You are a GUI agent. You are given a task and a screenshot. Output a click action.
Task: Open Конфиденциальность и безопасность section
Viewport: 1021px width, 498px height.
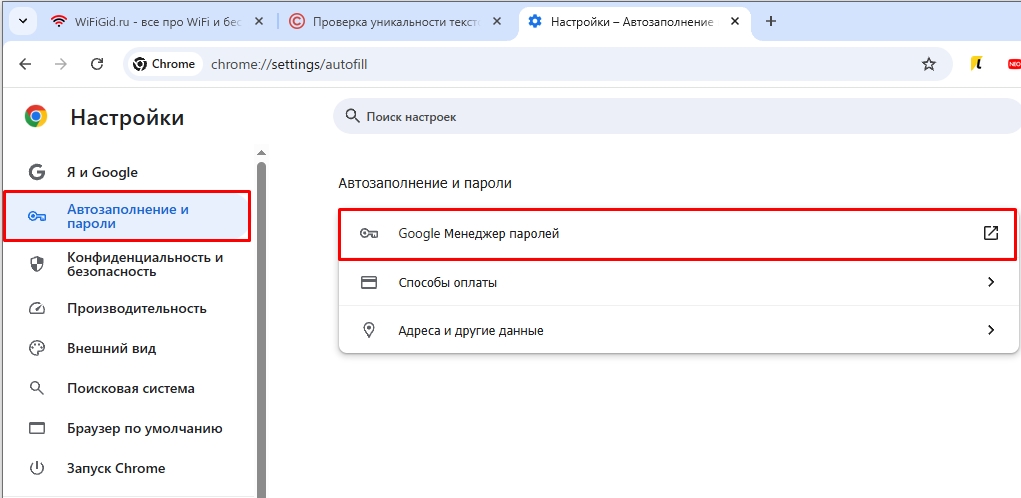tap(127, 264)
